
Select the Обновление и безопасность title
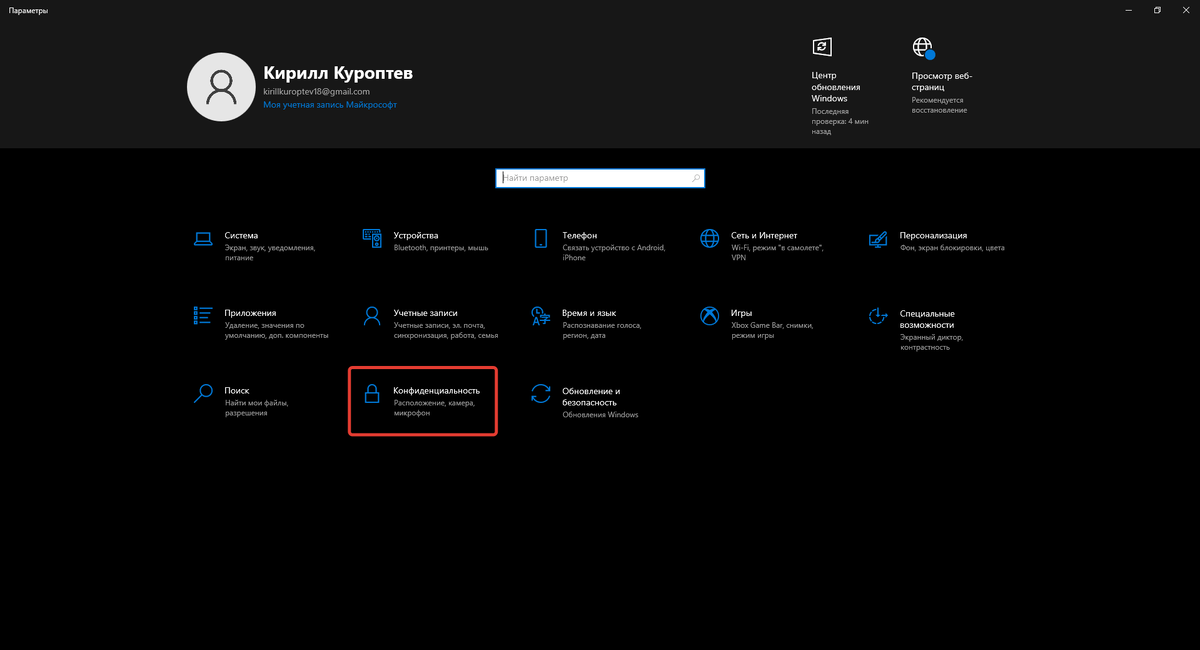[592, 396]
